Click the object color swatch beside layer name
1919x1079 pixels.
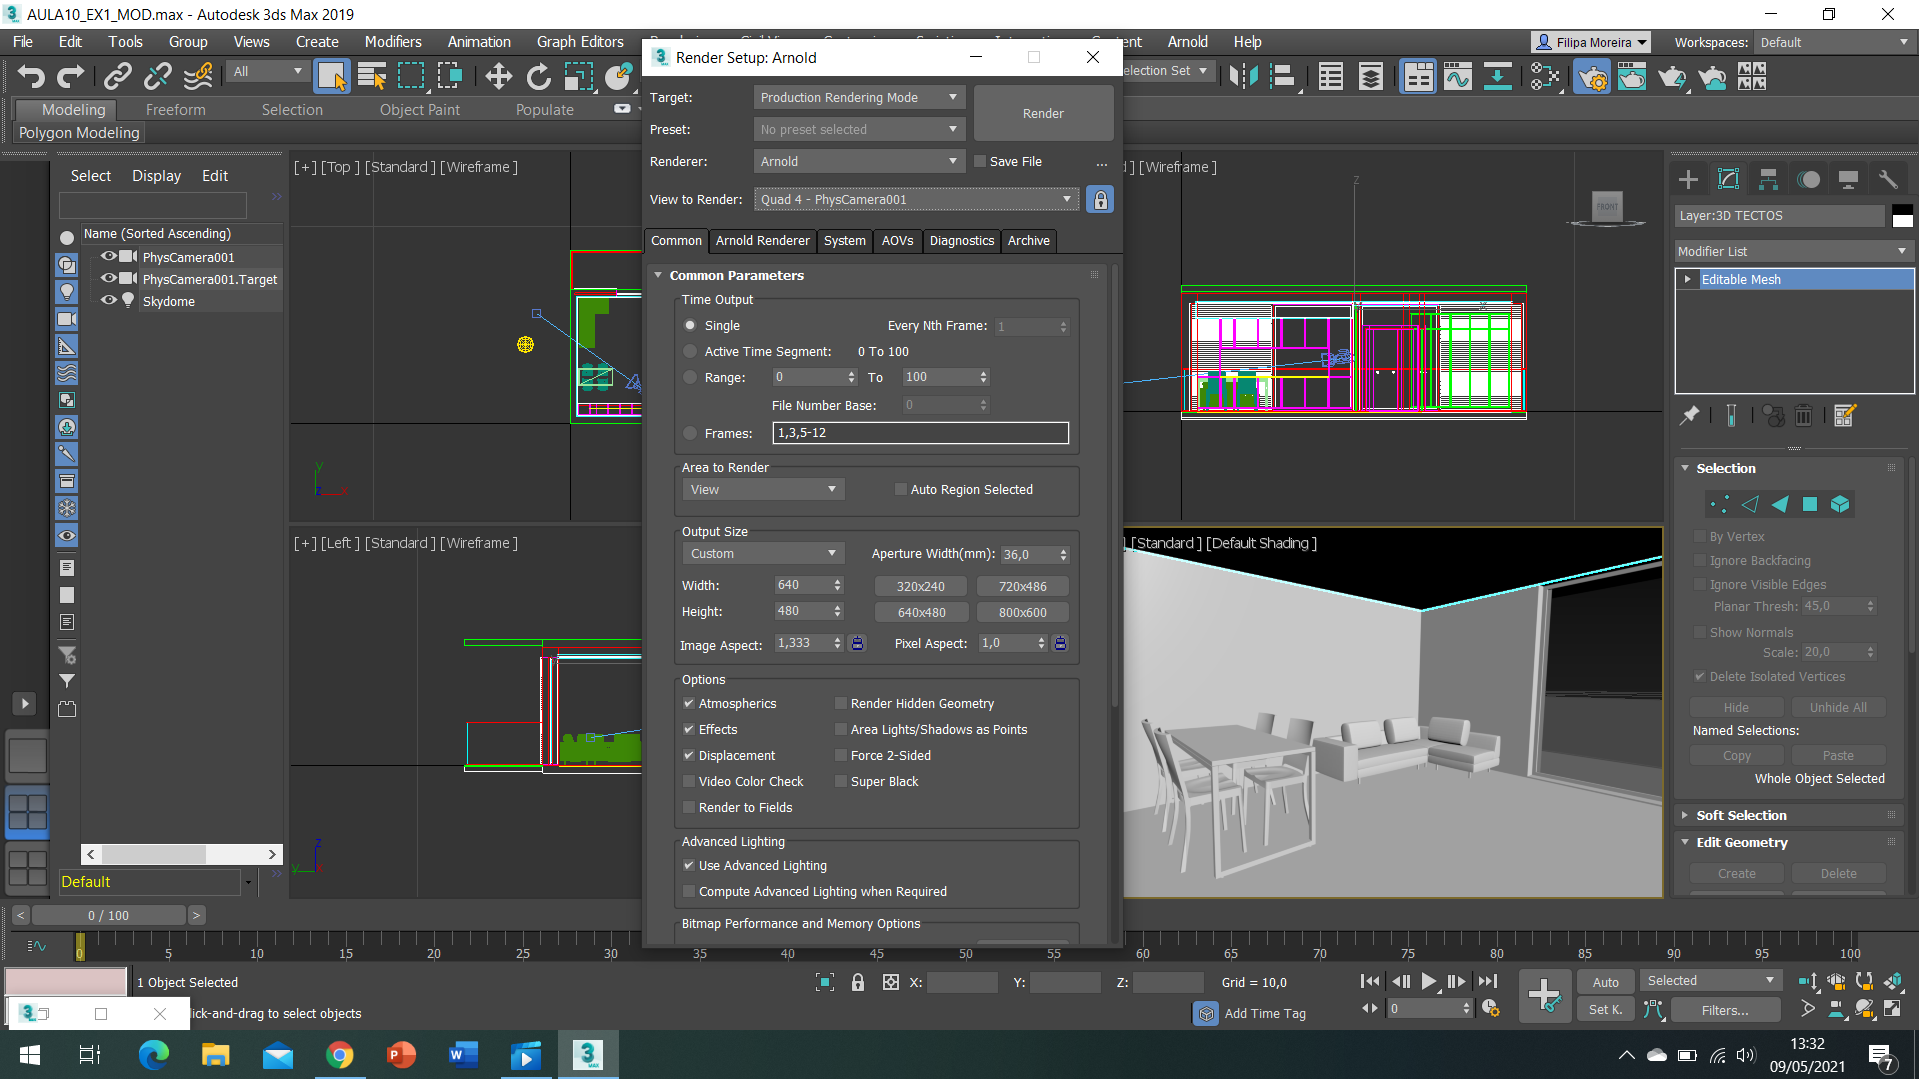click(x=1902, y=216)
